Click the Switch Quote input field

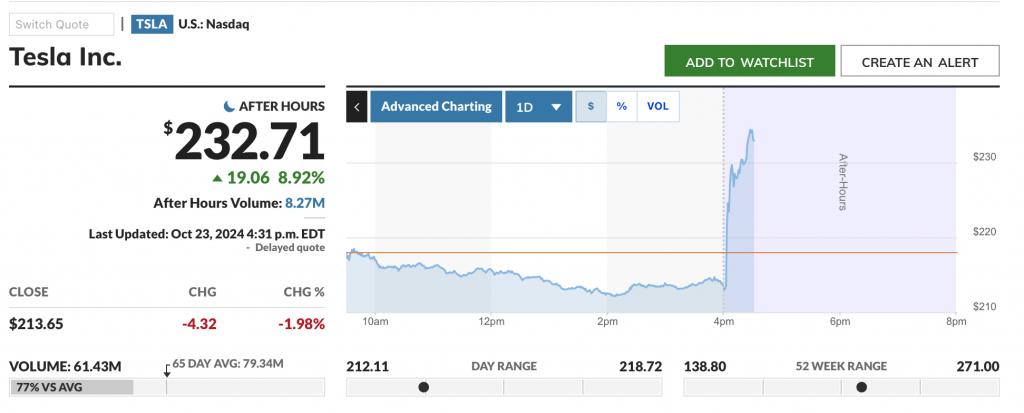coord(63,24)
